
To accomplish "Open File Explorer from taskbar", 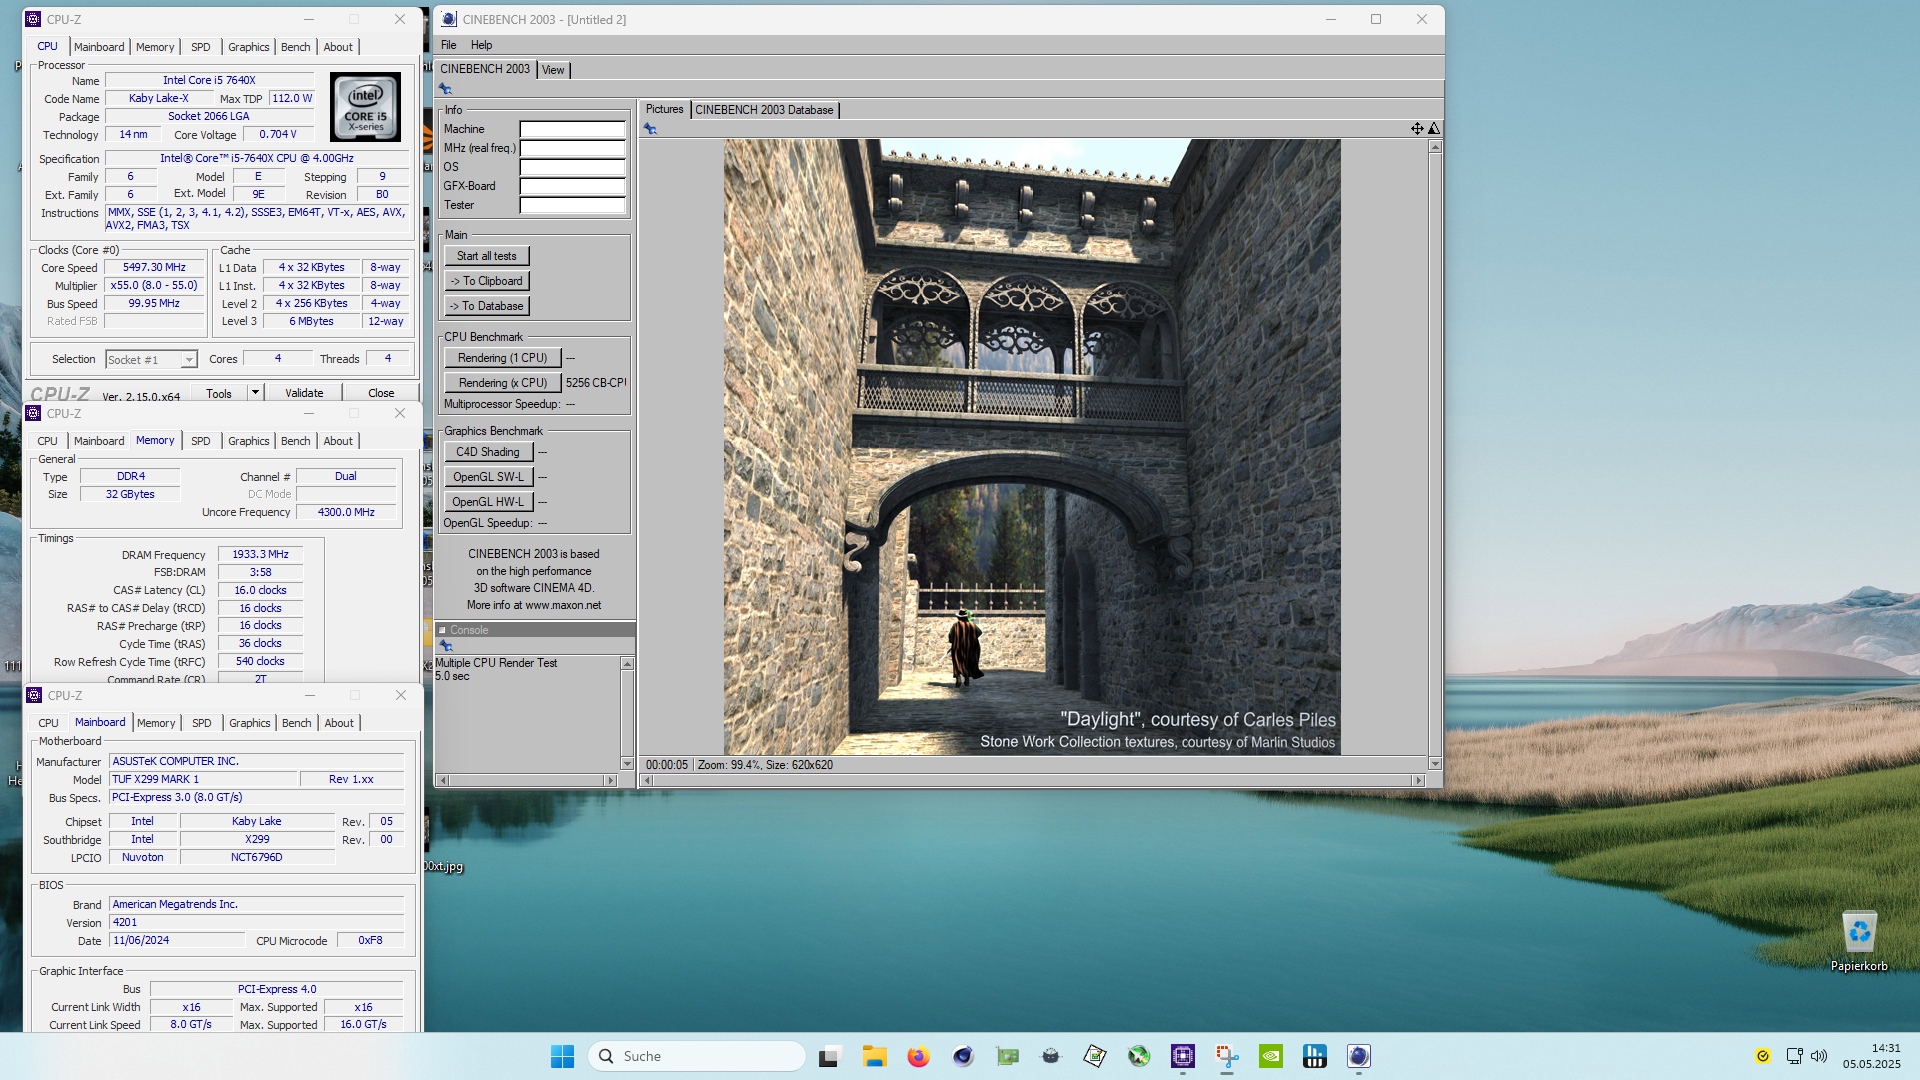I will [875, 1056].
